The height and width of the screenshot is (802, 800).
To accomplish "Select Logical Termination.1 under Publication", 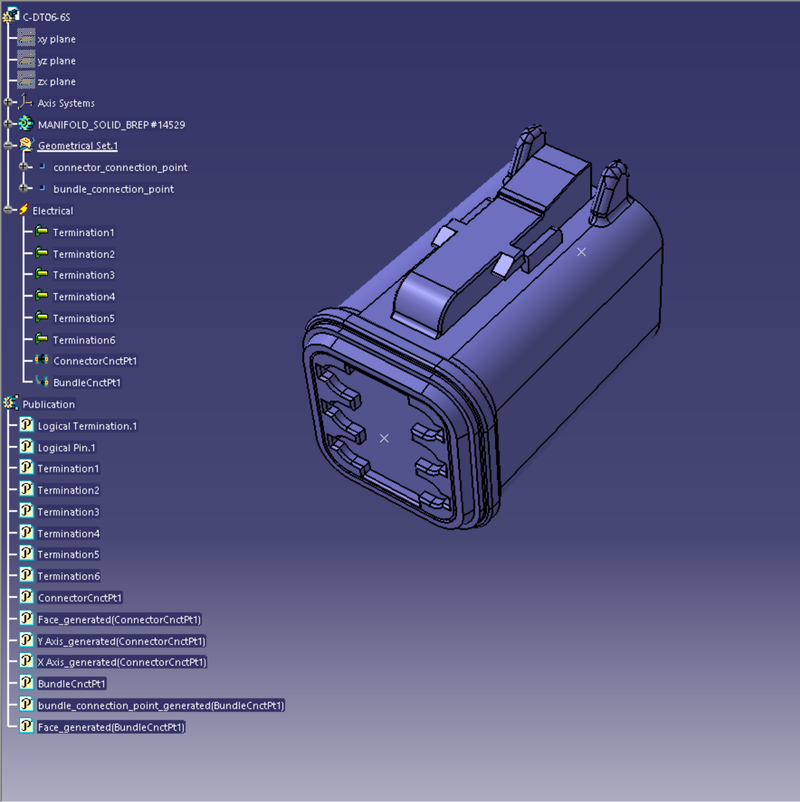I will click(87, 426).
